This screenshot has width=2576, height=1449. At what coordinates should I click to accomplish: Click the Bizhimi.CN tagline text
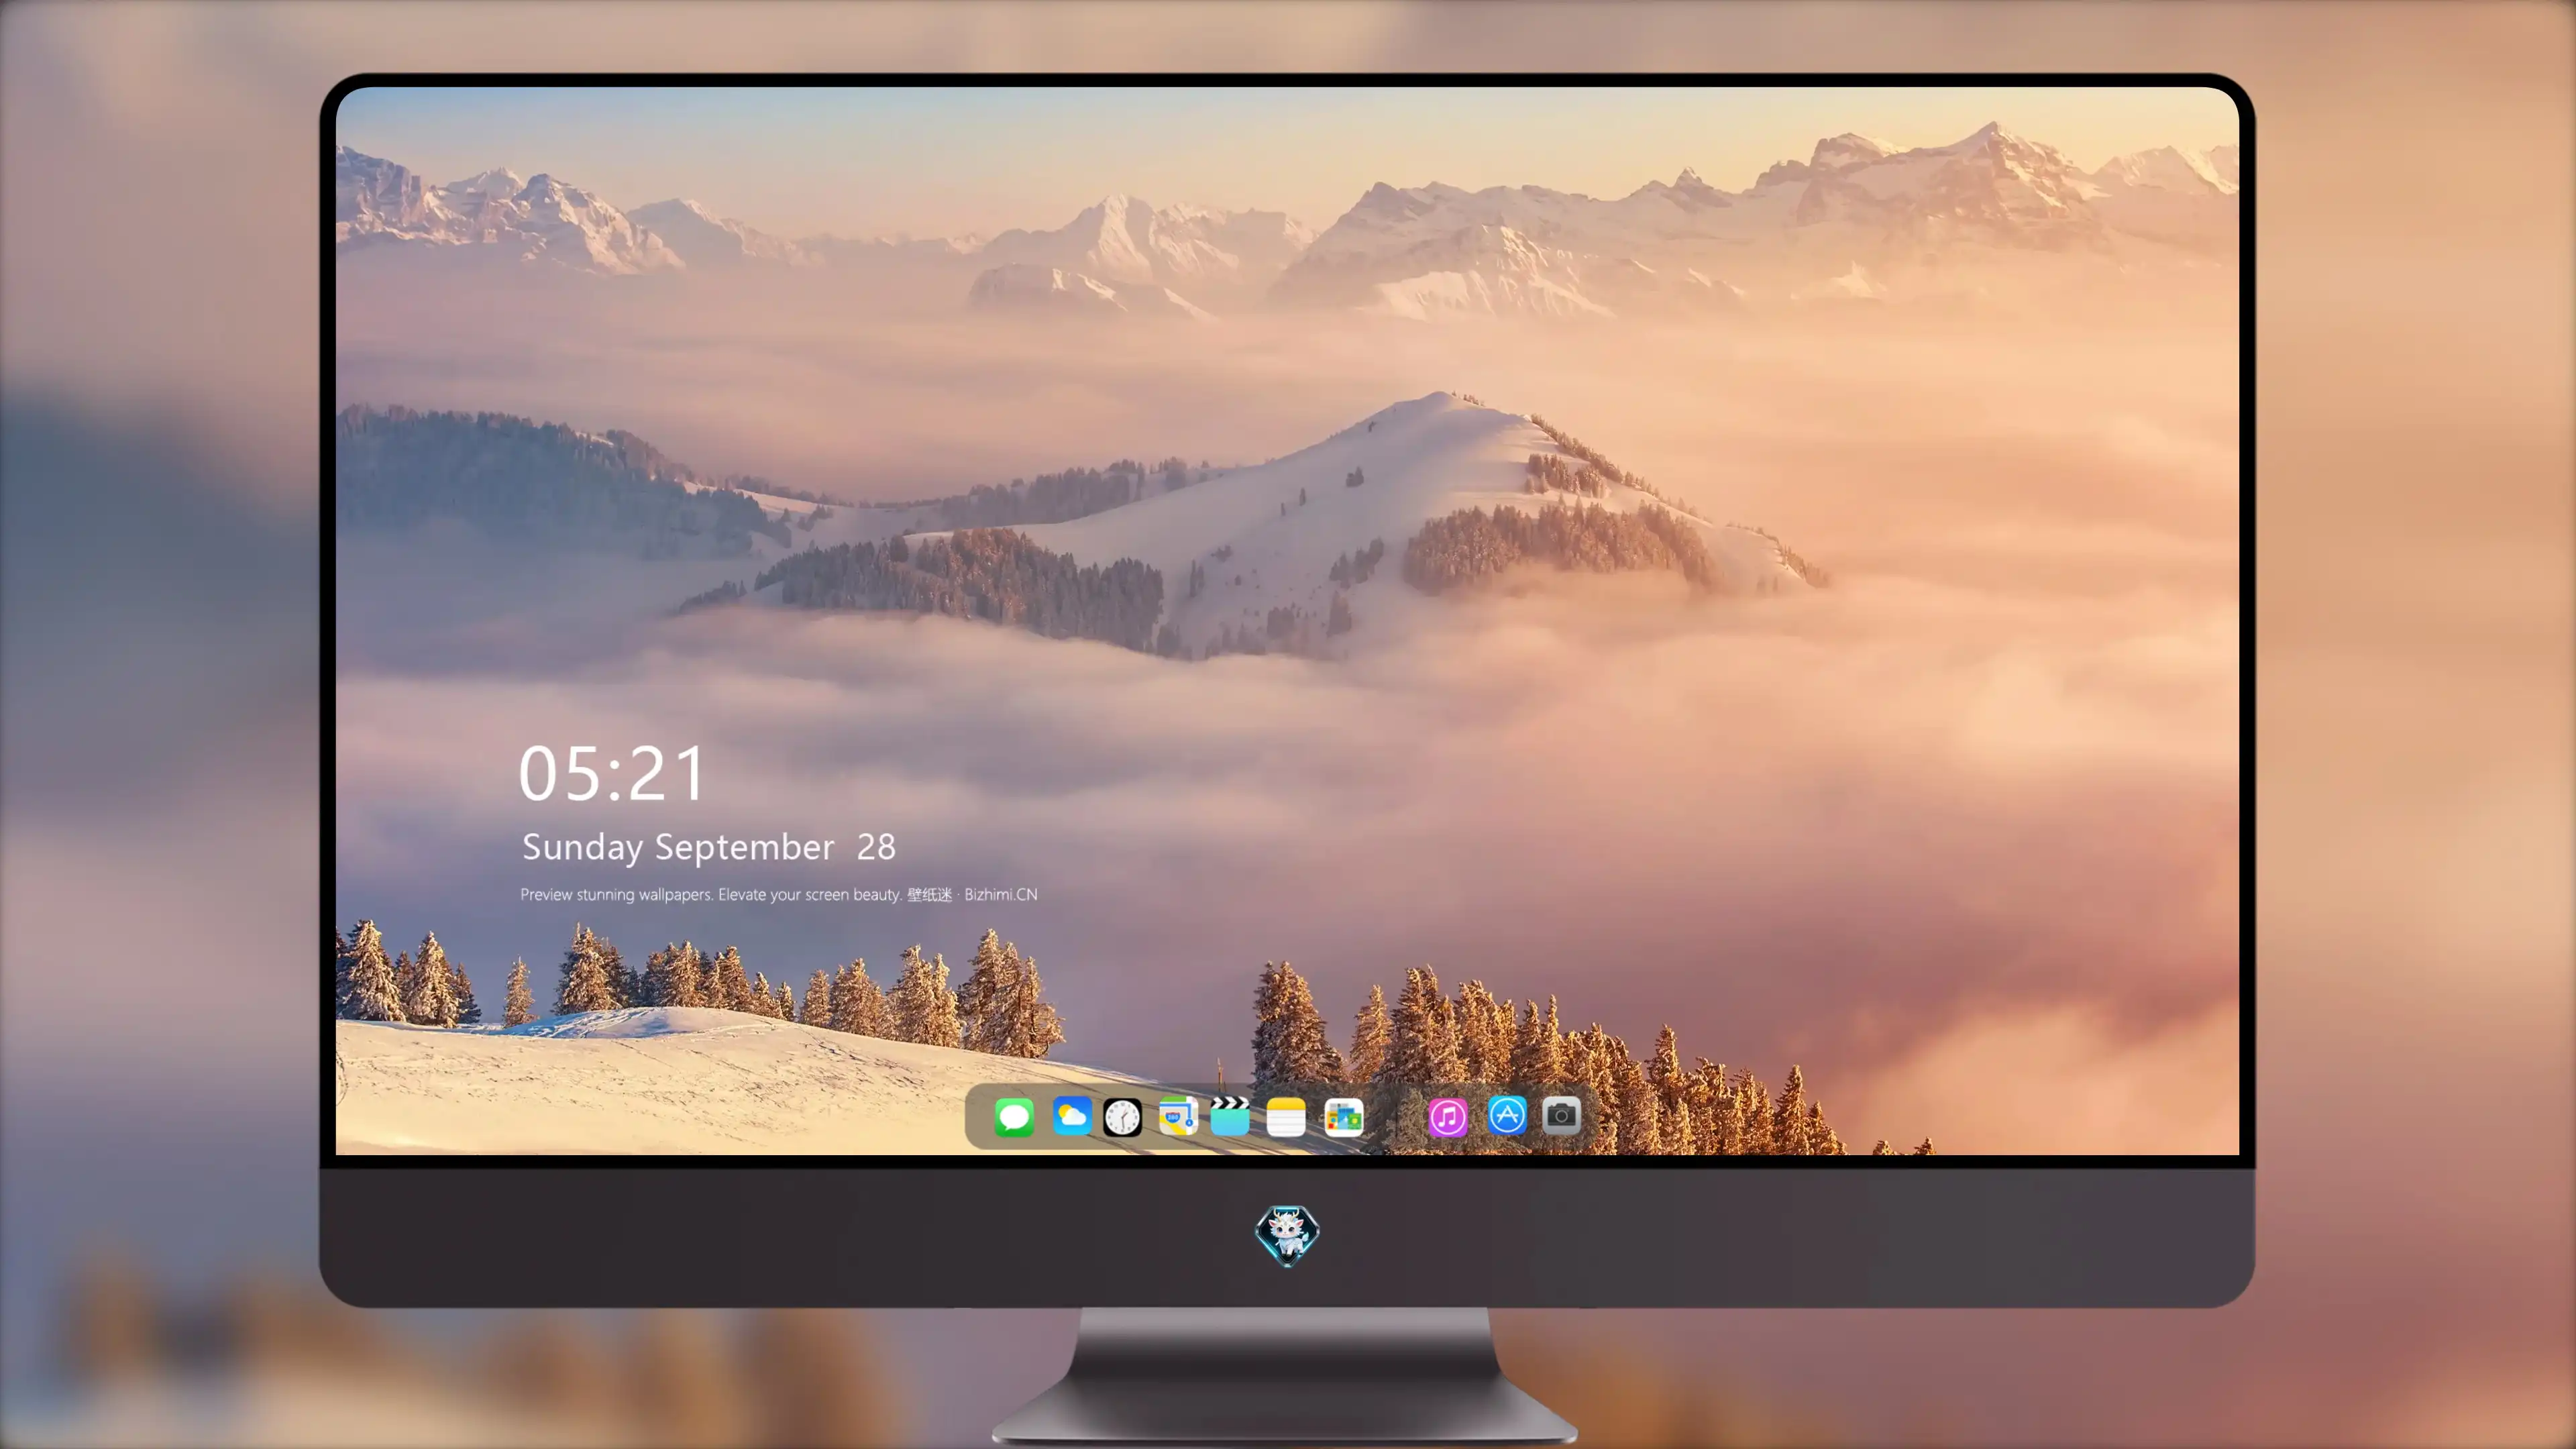pyautogui.click(x=779, y=894)
